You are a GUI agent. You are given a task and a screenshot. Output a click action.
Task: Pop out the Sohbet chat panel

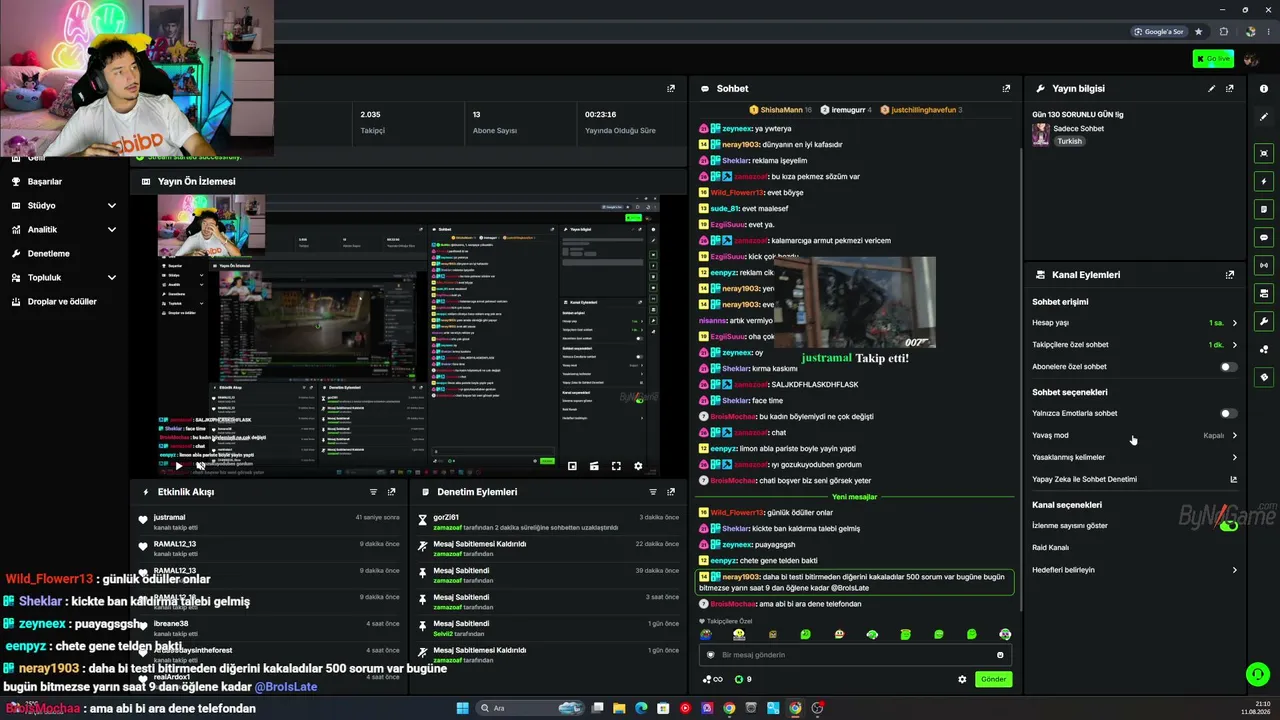1006,89
